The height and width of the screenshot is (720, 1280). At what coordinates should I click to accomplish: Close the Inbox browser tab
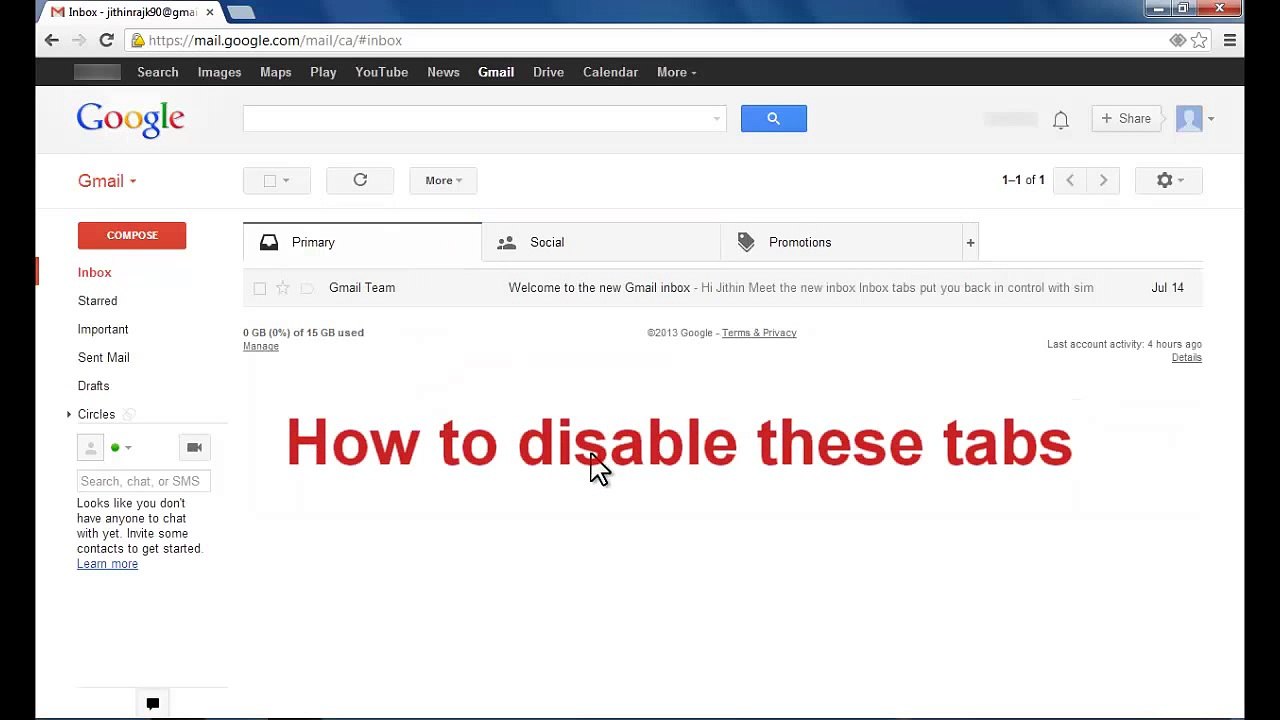tap(210, 12)
